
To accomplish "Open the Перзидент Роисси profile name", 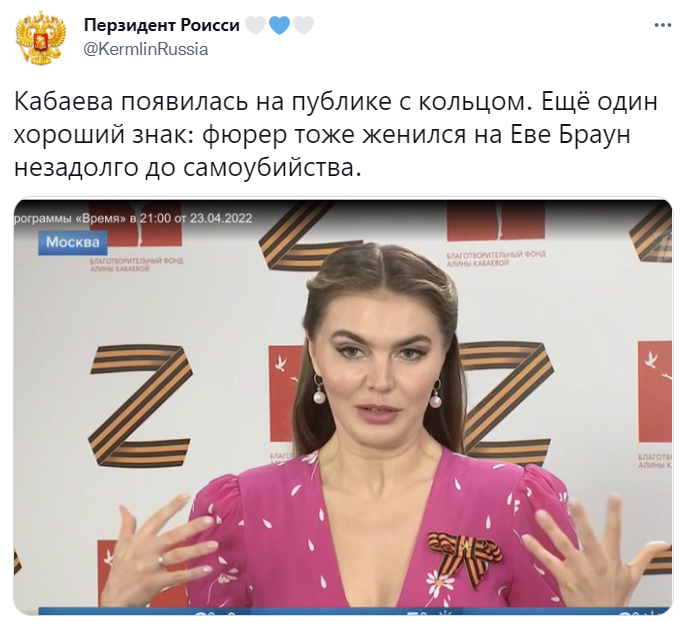I will coord(162,25).
